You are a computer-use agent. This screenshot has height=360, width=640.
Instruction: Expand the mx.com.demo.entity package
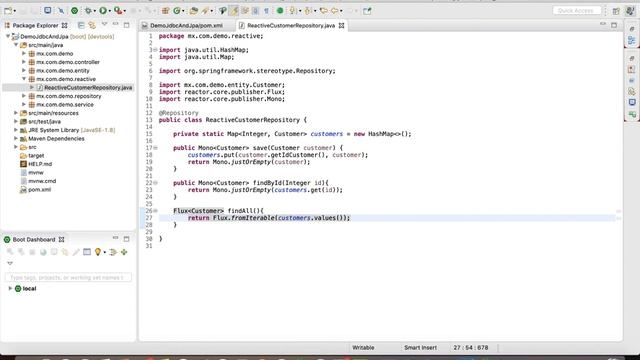coord(24,71)
